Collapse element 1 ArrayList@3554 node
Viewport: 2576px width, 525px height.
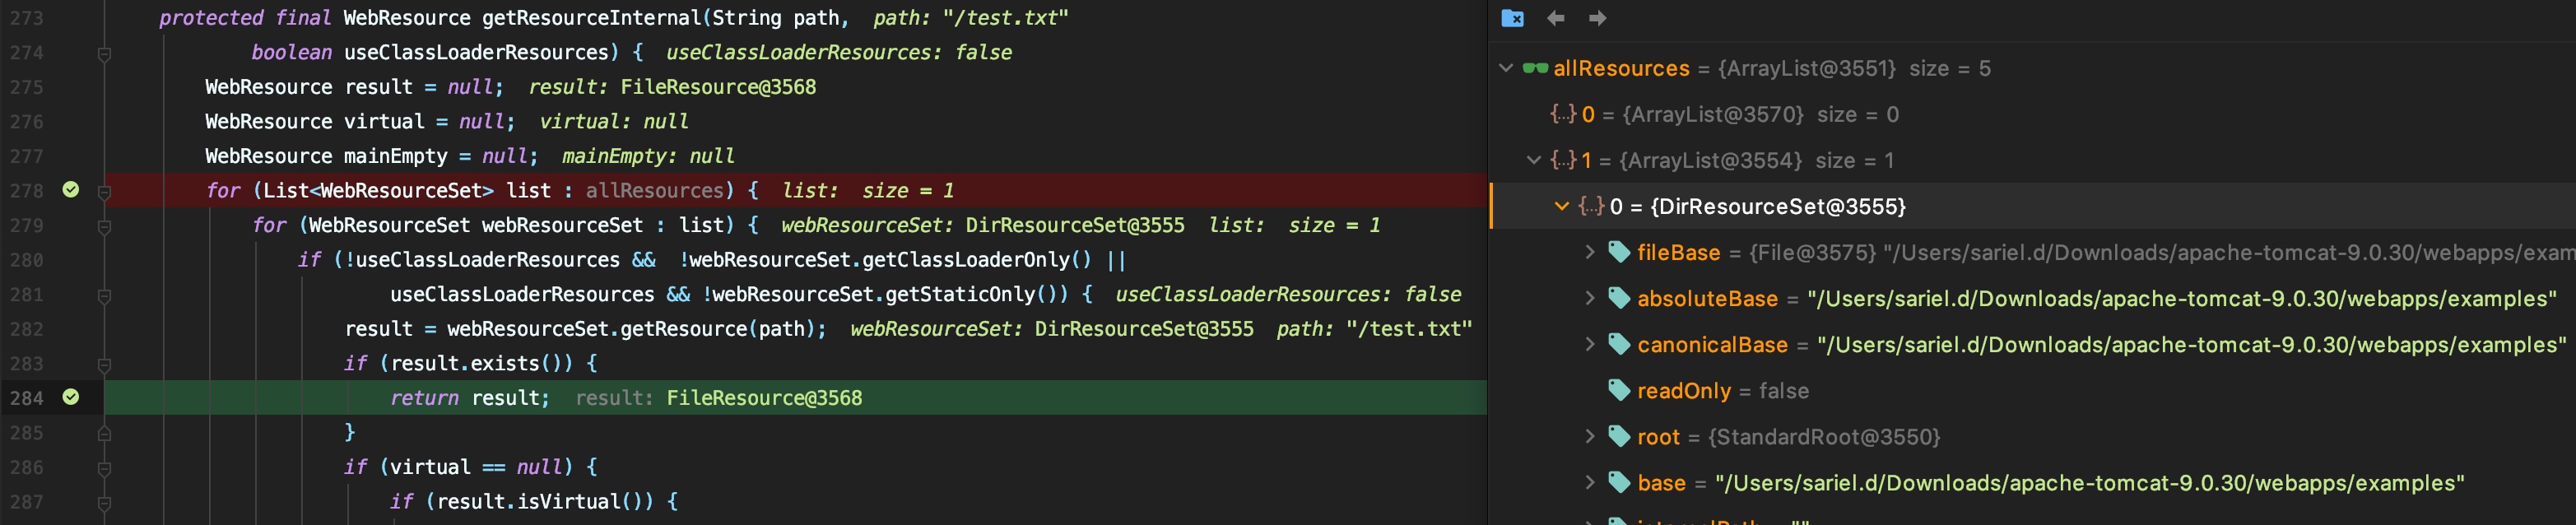[1534, 160]
